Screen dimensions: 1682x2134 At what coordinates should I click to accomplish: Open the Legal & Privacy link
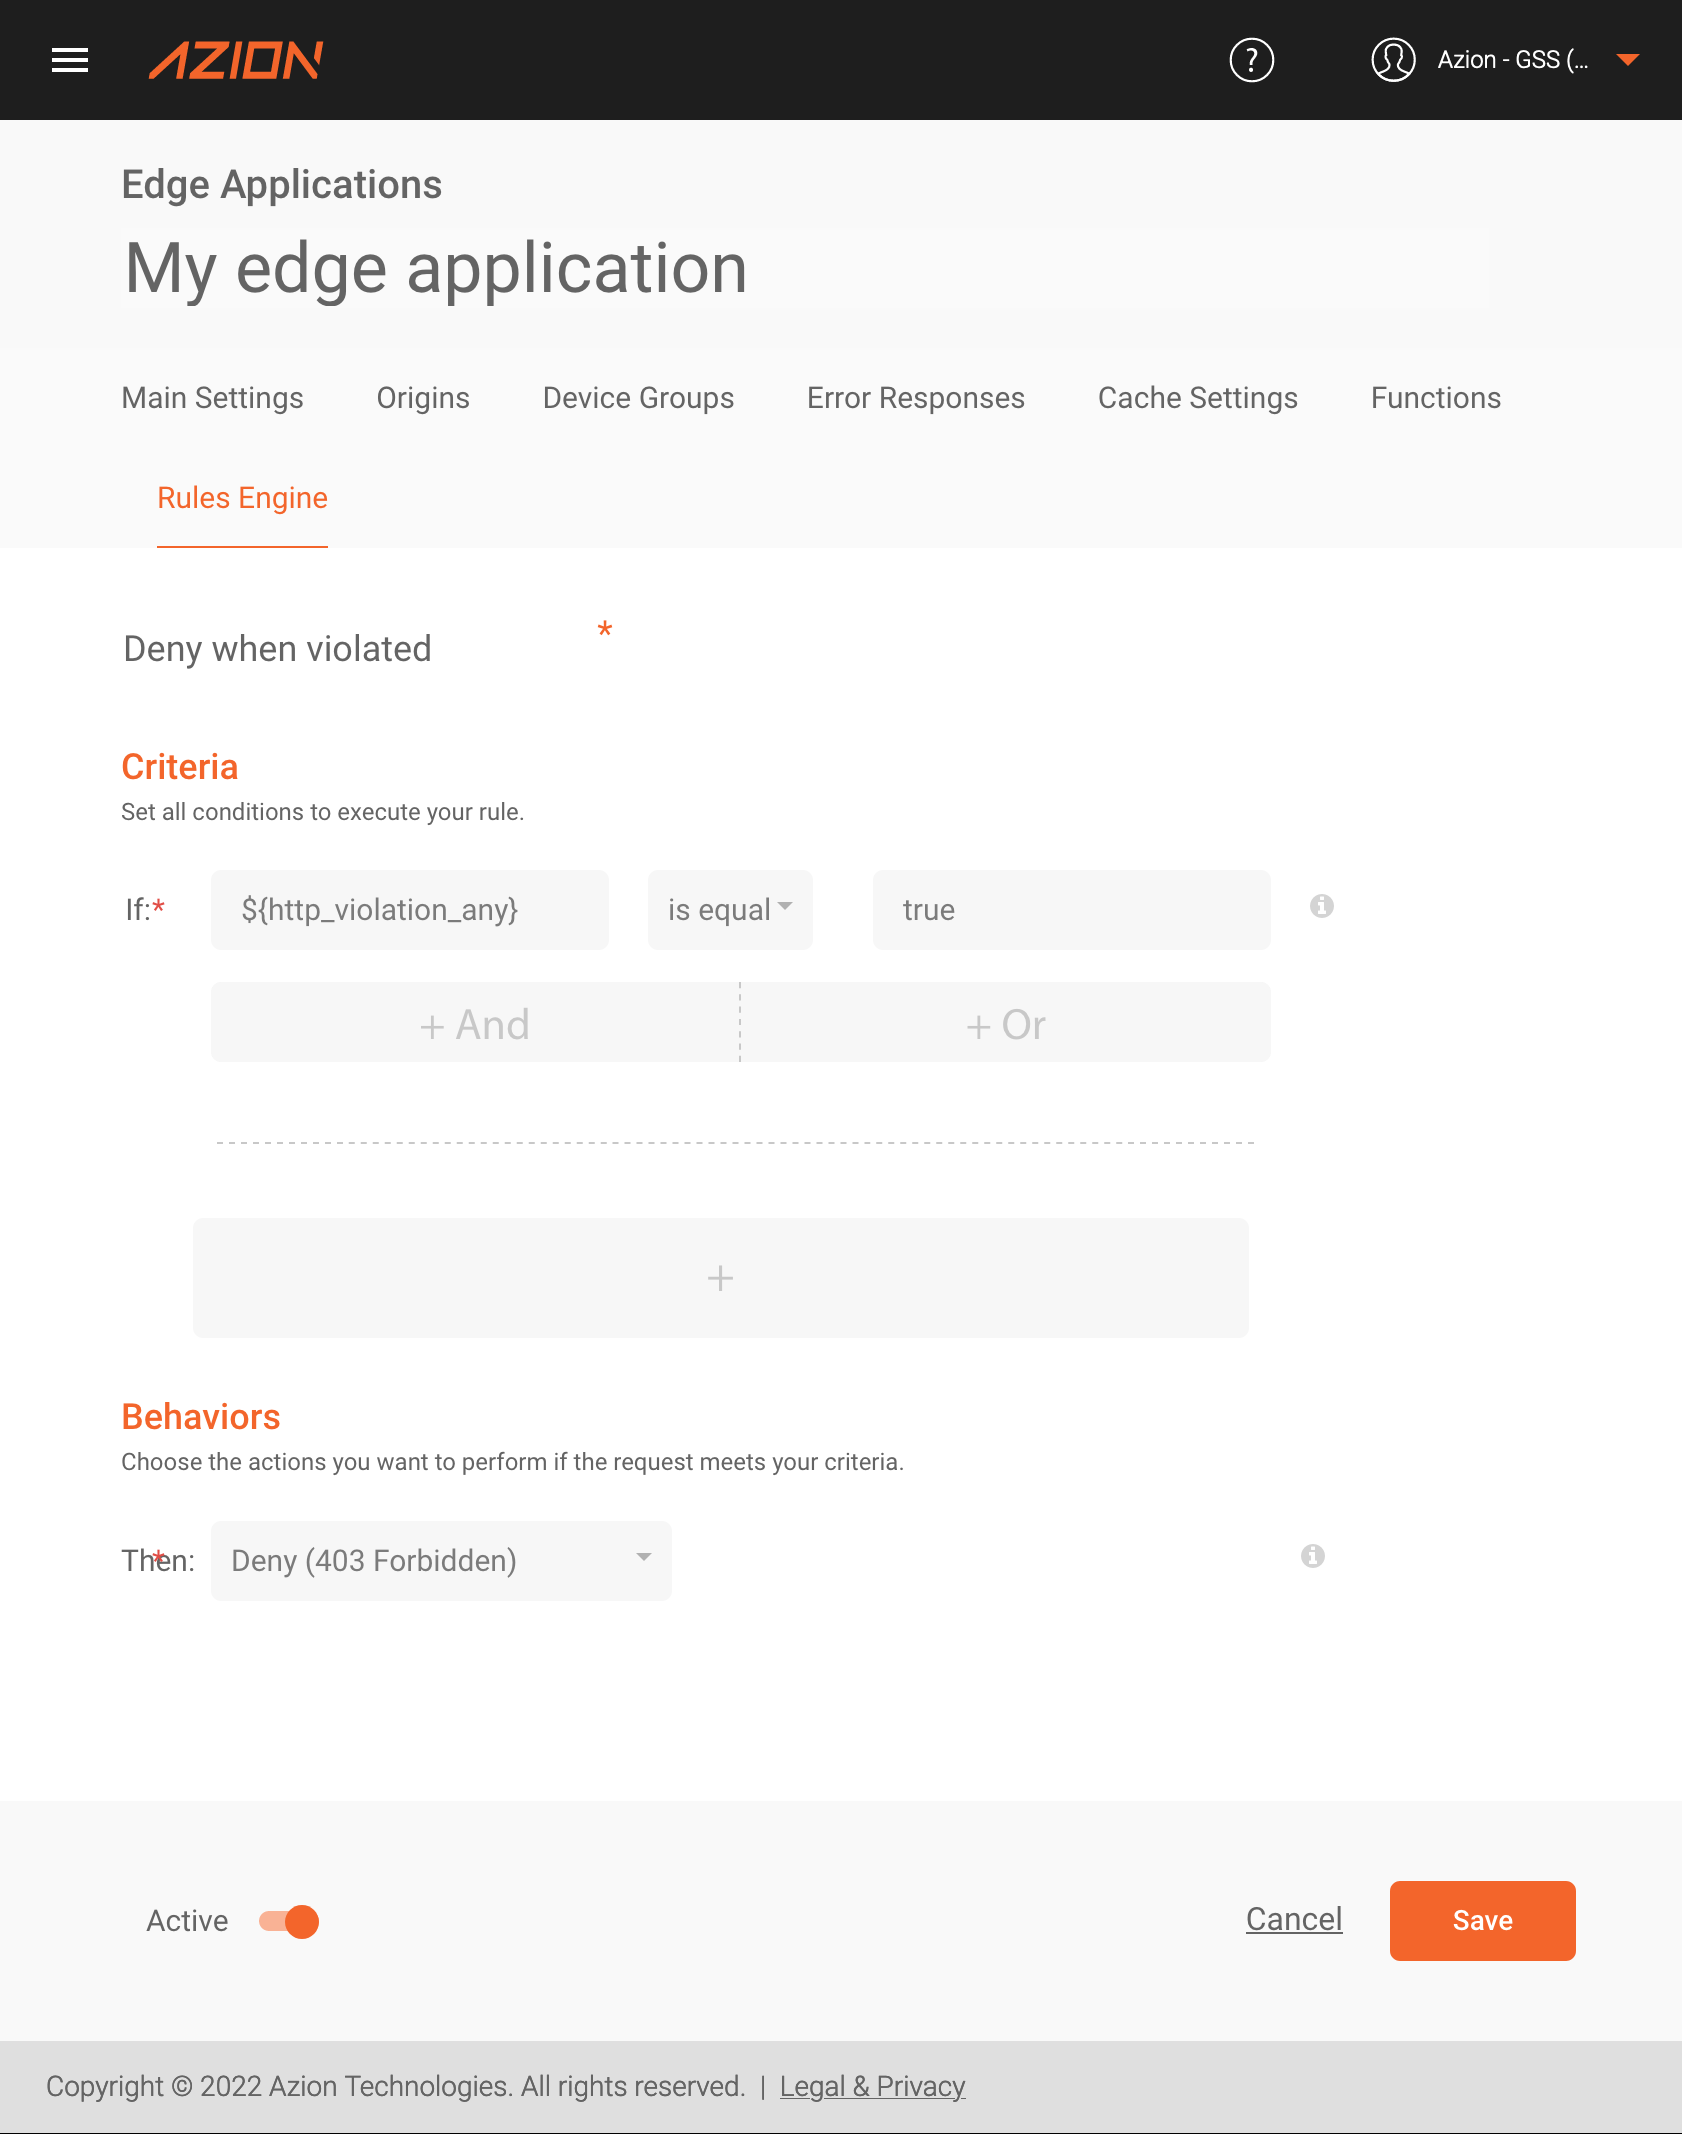coord(872,2087)
